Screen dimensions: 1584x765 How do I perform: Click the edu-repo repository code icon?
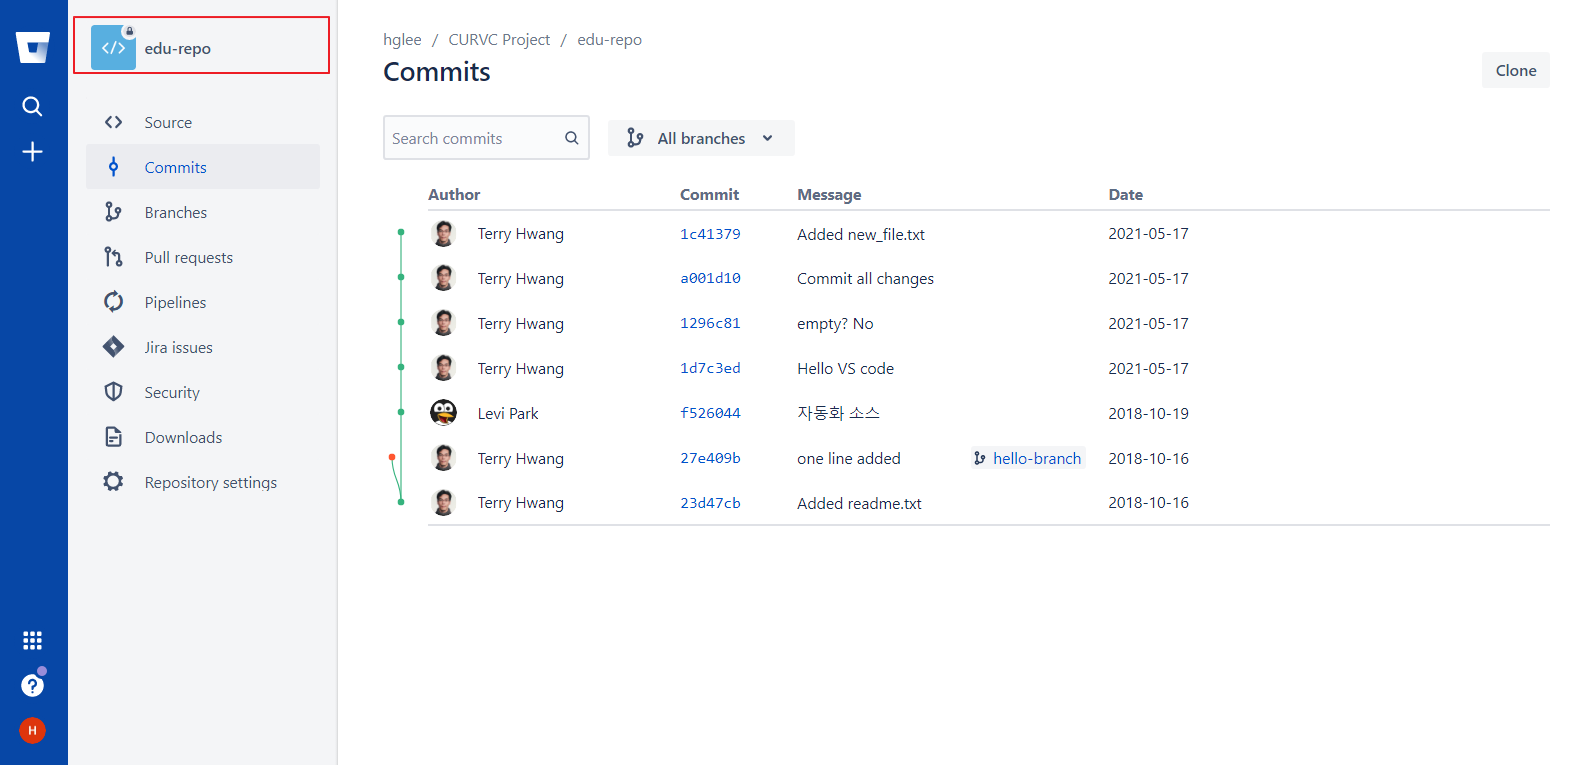pyautogui.click(x=113, y=48)
